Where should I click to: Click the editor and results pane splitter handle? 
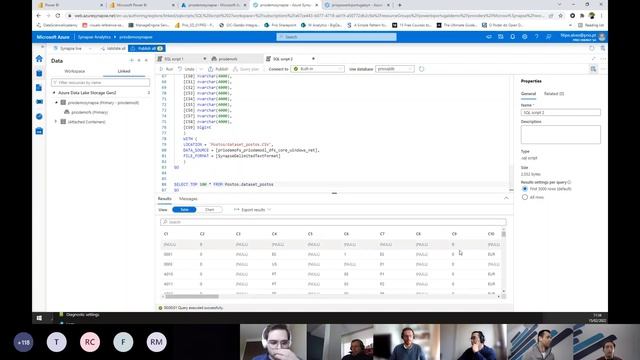click(x=334, y=193)
